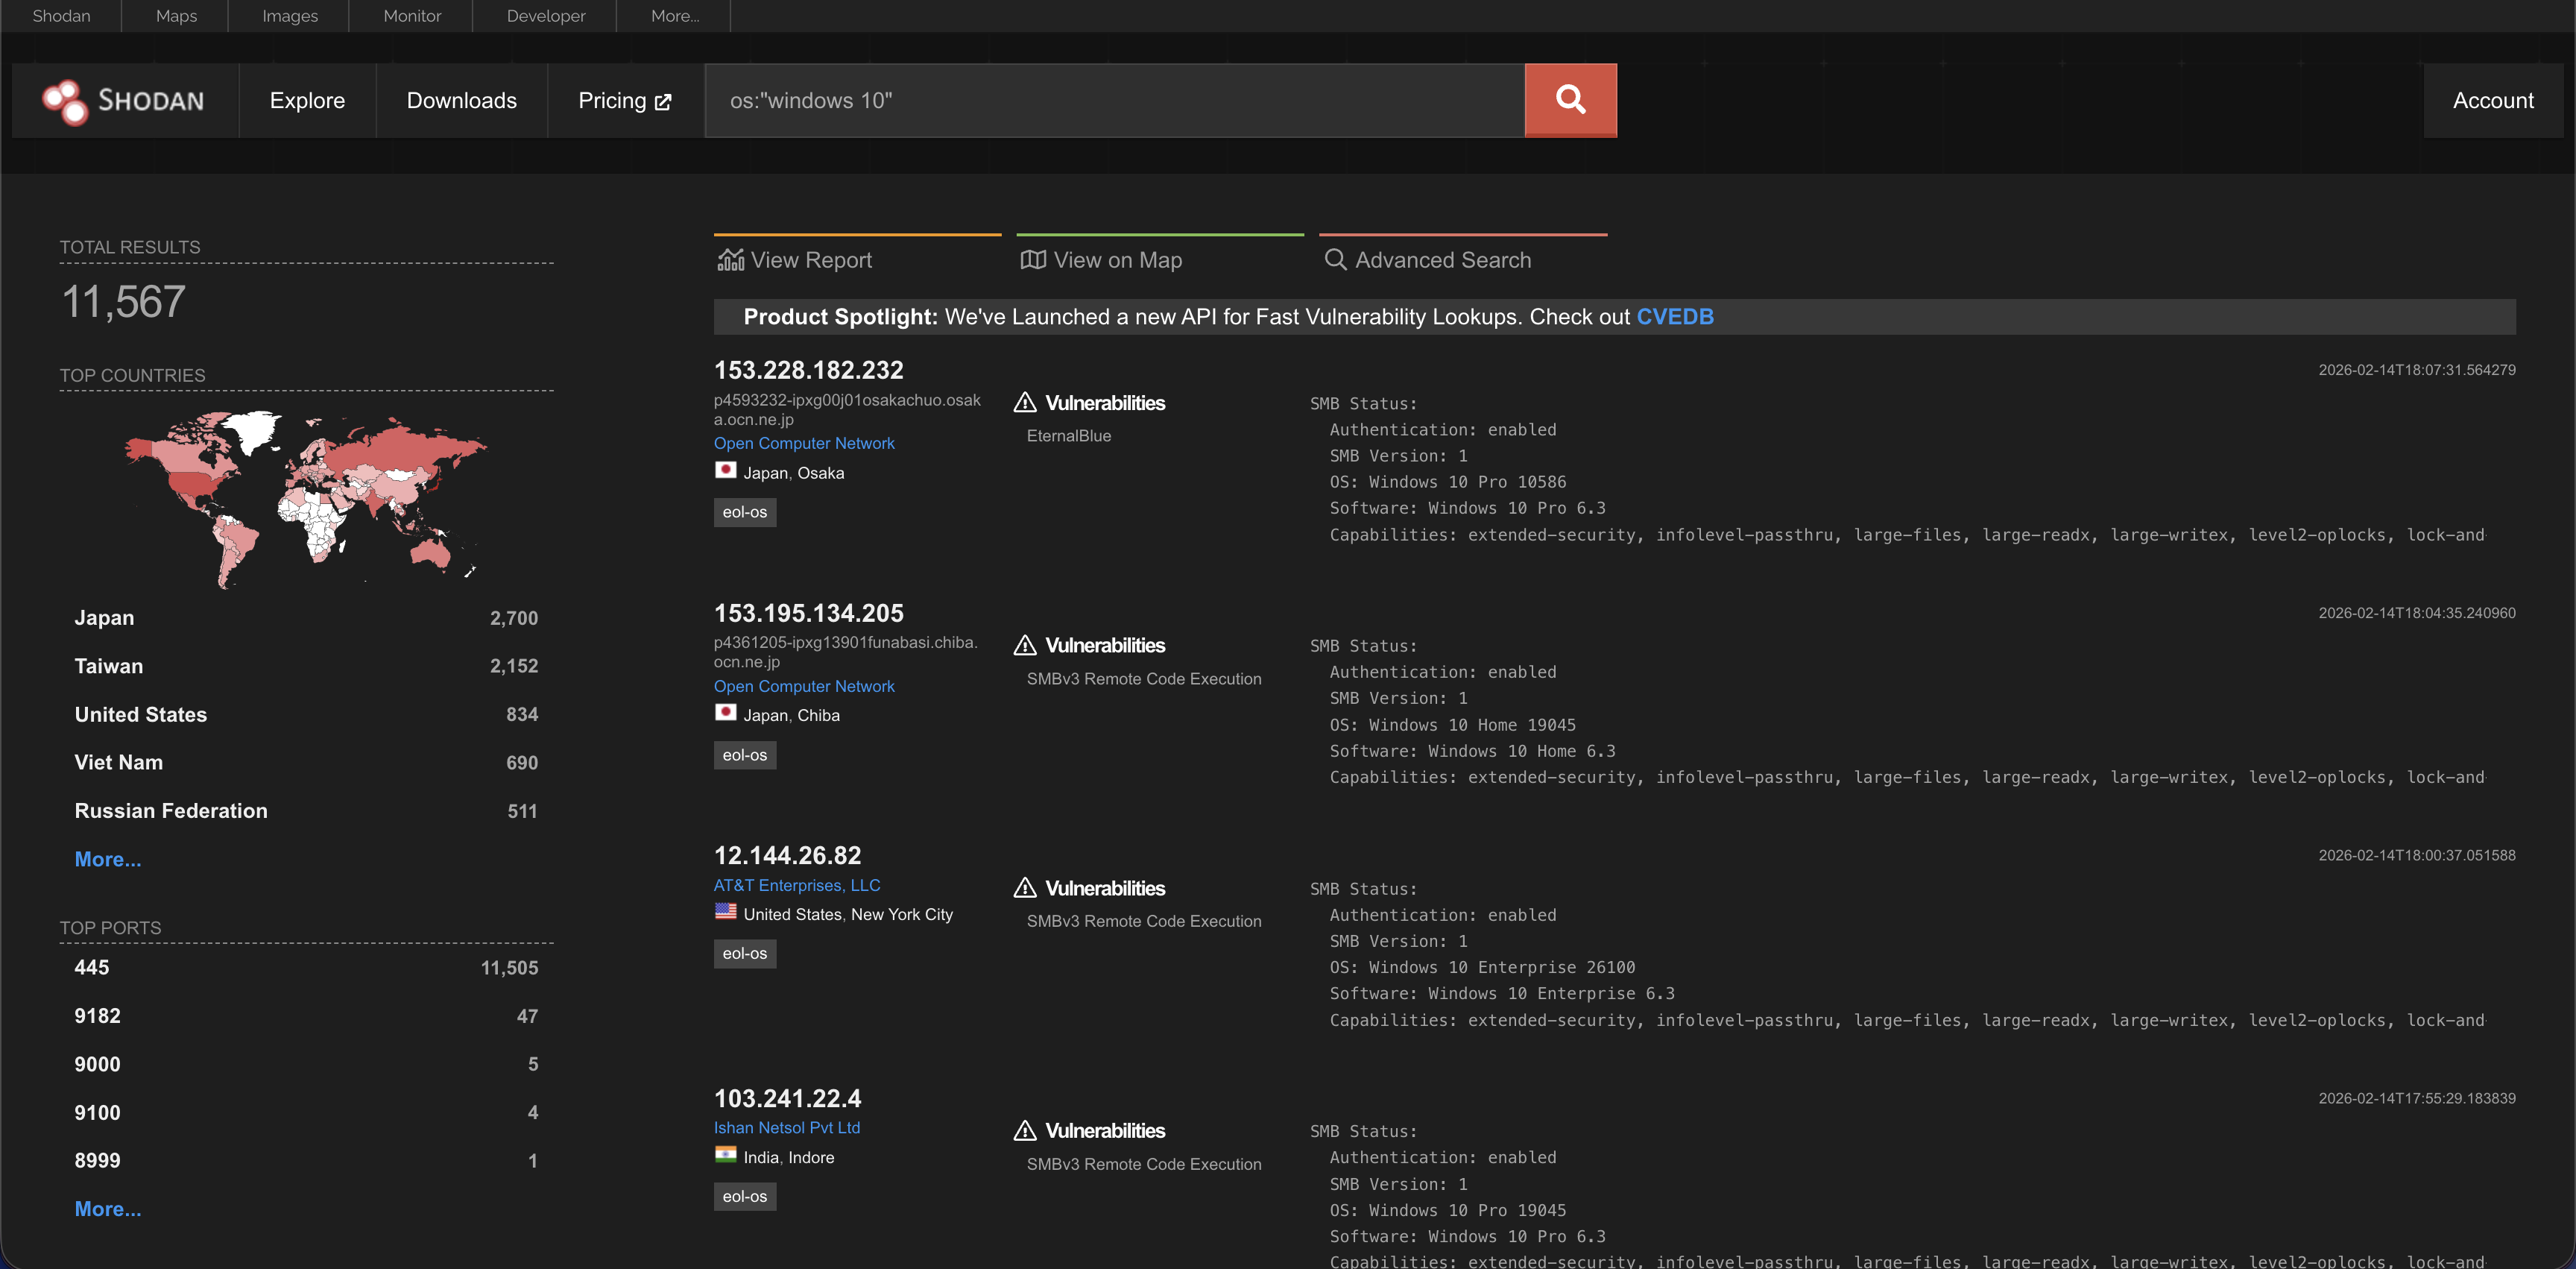Click the Advanced Search magnifier icon
Image resolution: width=2576 pixels, height=1269 pixels.
tap(1334, 260)
